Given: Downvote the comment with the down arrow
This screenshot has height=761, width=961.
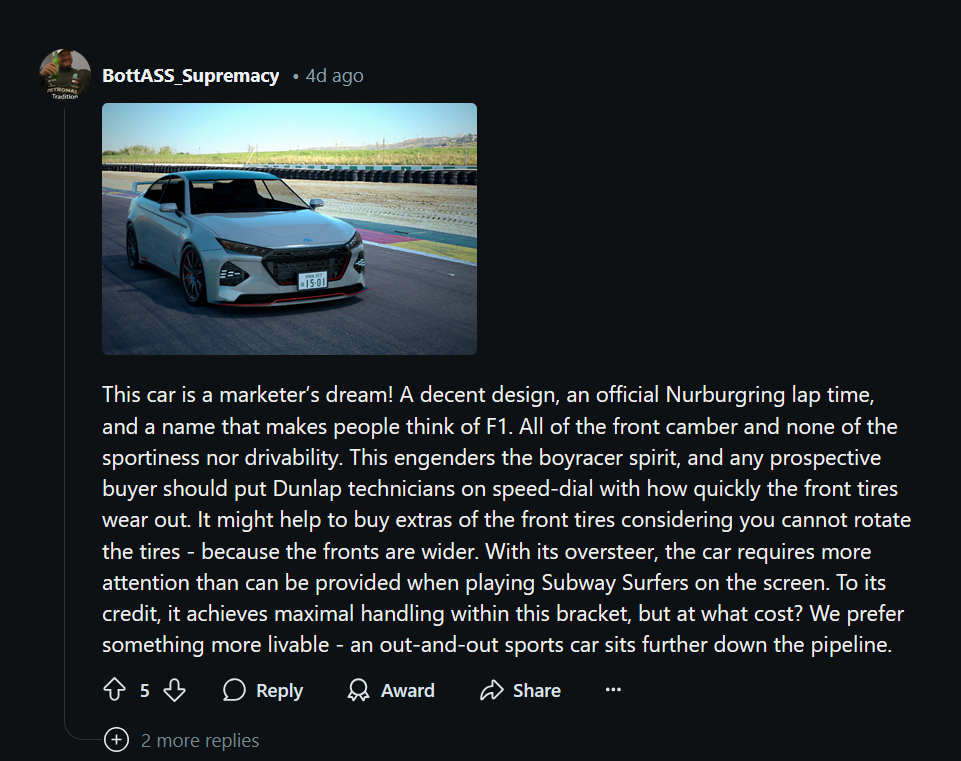Looking at the screenshot, I should (174, 690).
